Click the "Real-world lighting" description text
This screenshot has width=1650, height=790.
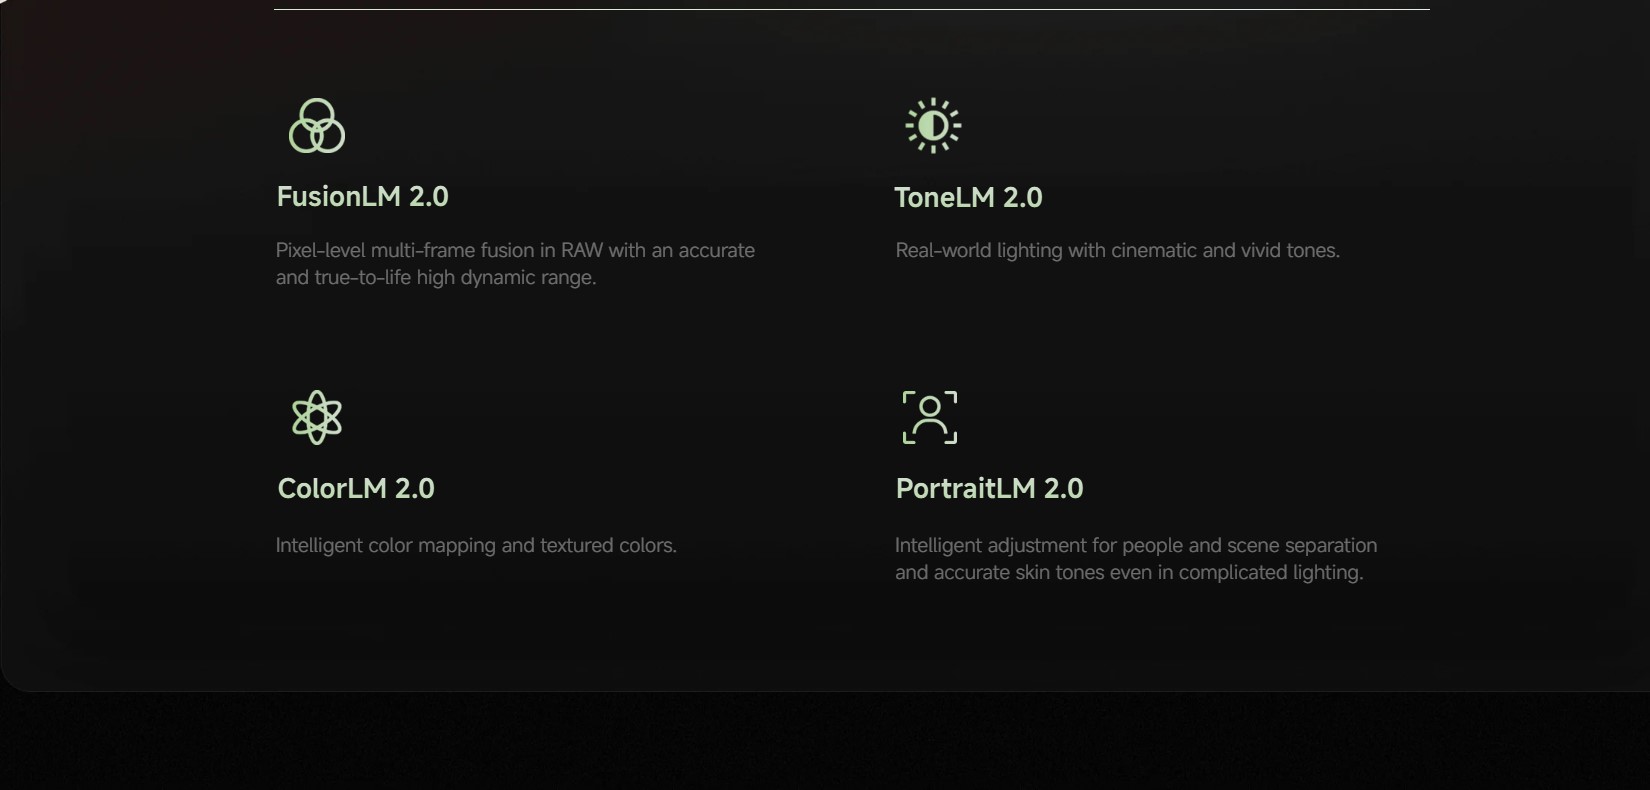1117,251
